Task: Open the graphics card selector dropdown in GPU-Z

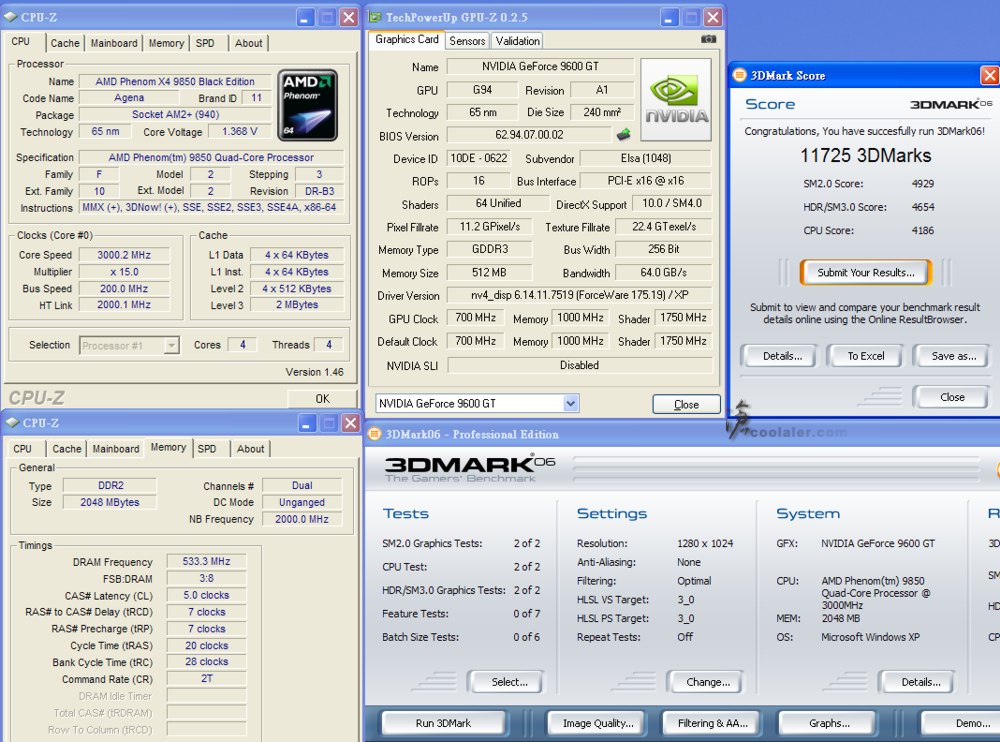Action: coord(570,403)
